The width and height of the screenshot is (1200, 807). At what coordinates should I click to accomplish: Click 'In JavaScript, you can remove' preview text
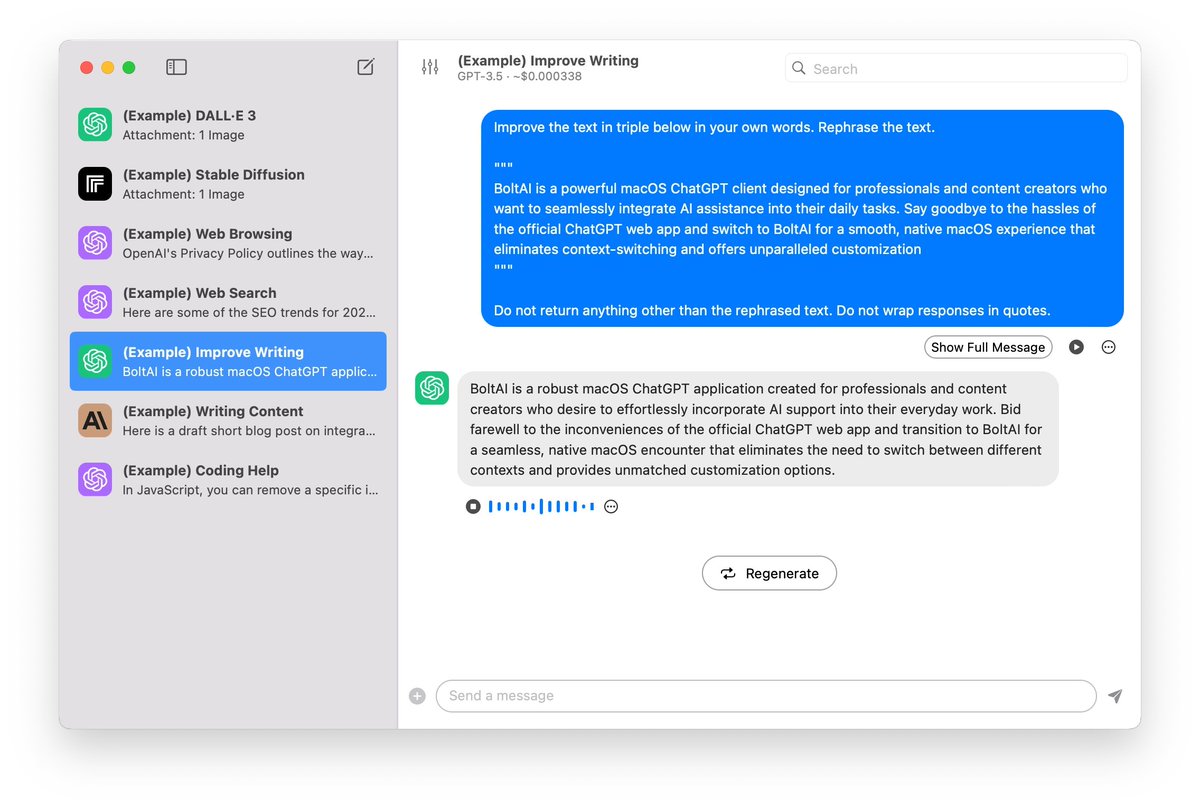click(x=250, y=490)
